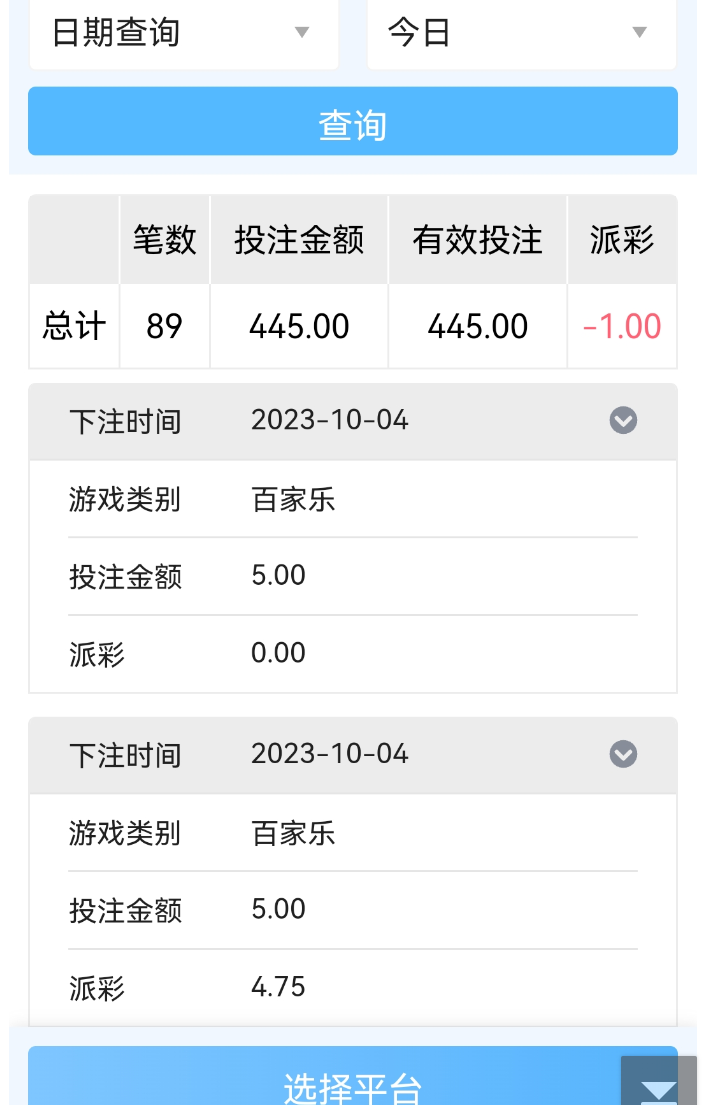712x1105 pixels.
Task: Tap 百家乐 in the first bet record
Action: coord(293,499)
